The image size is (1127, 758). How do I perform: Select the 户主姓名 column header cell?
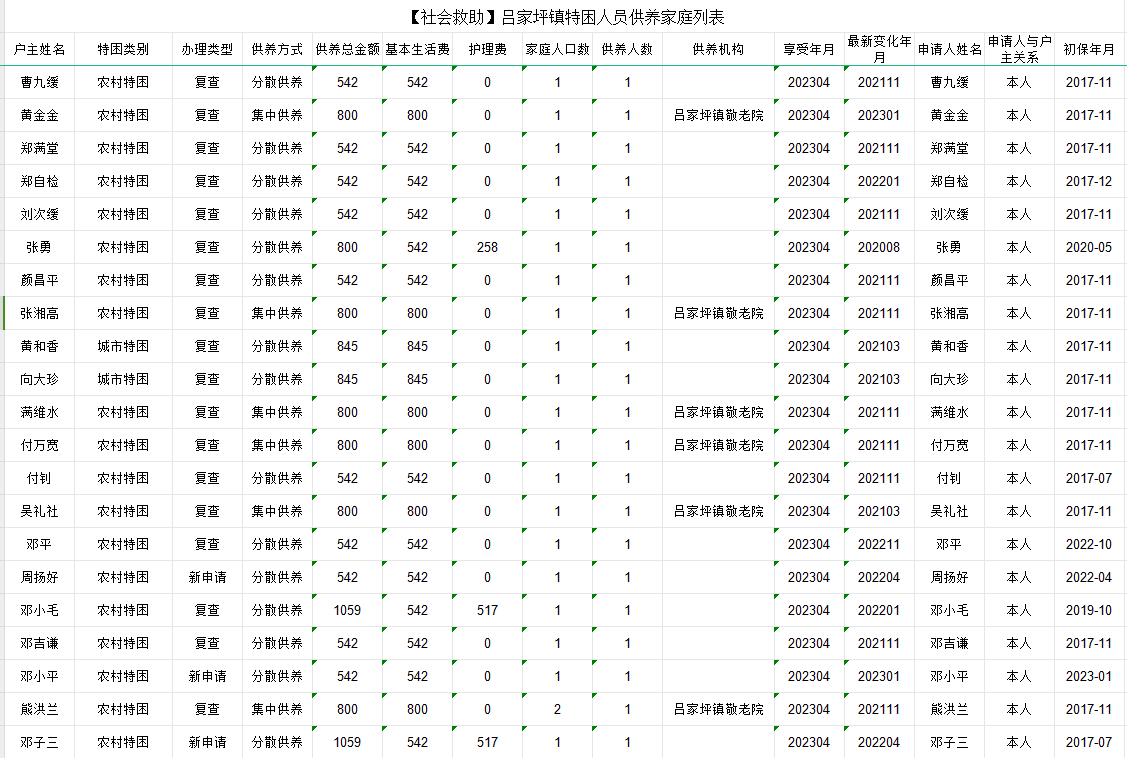tap(39, 49)
